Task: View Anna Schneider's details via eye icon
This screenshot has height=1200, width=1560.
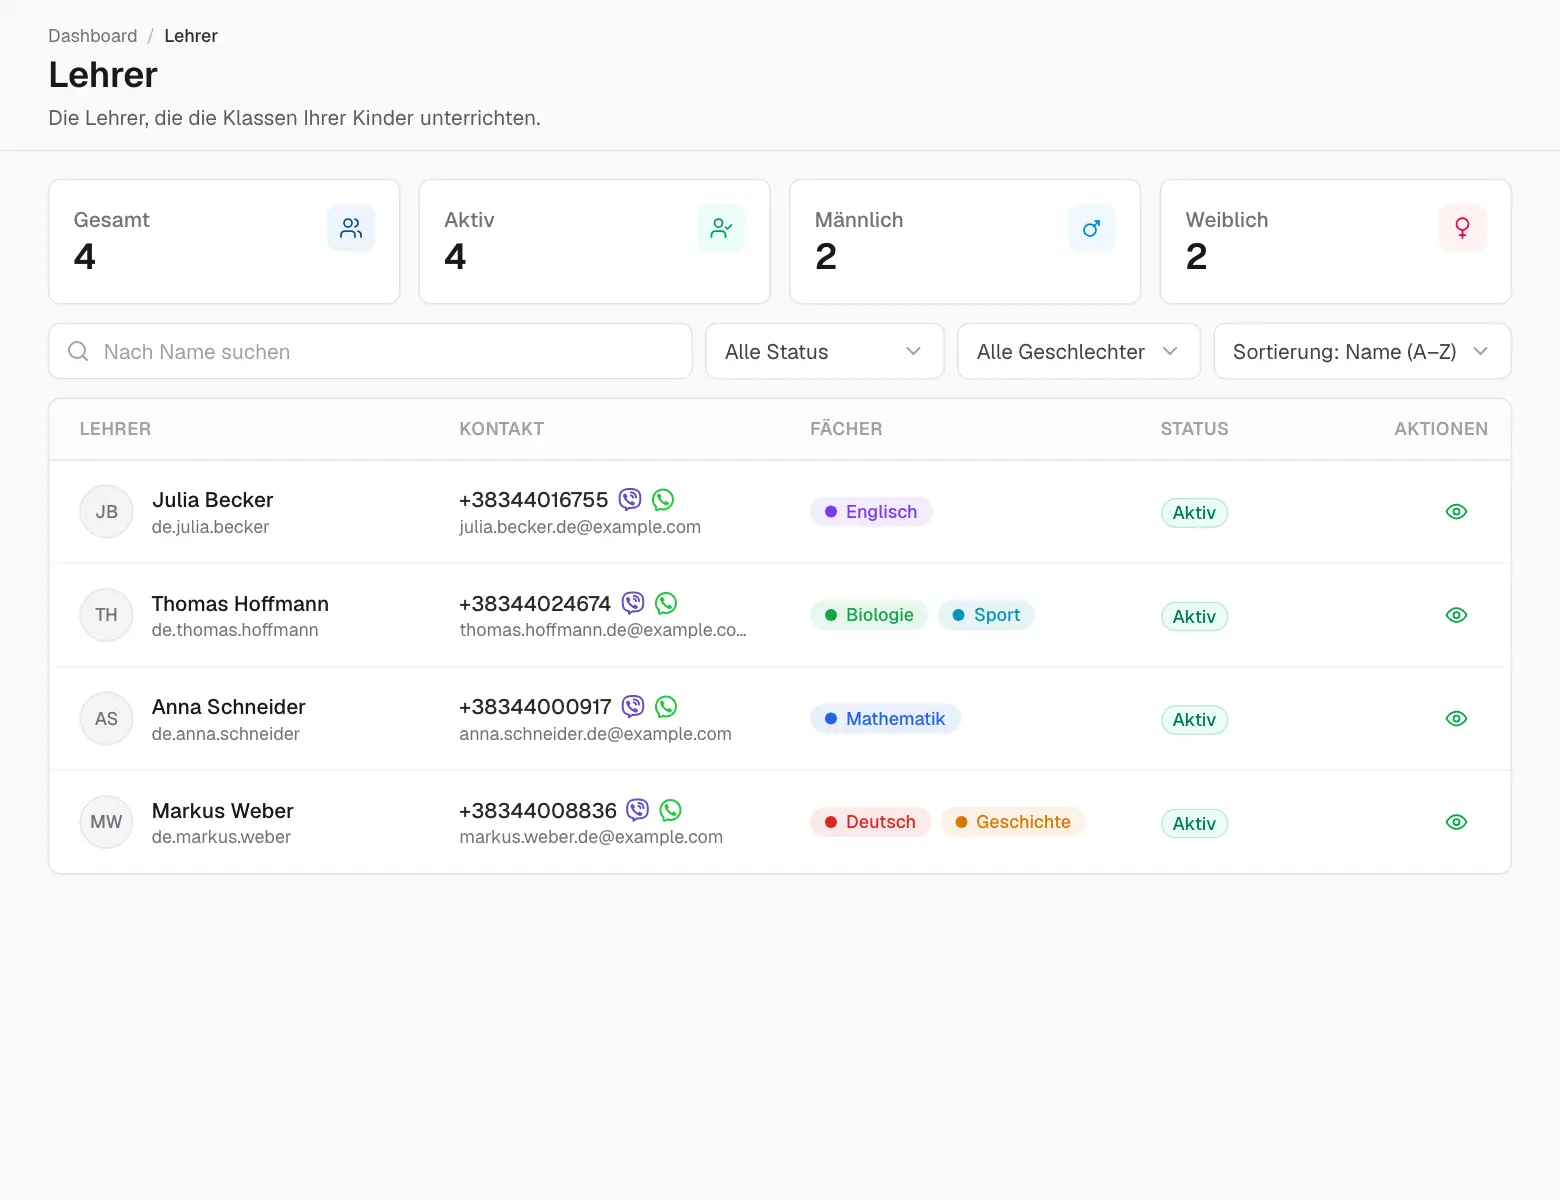Action: pyautogui.click(x=1456, y=719)
